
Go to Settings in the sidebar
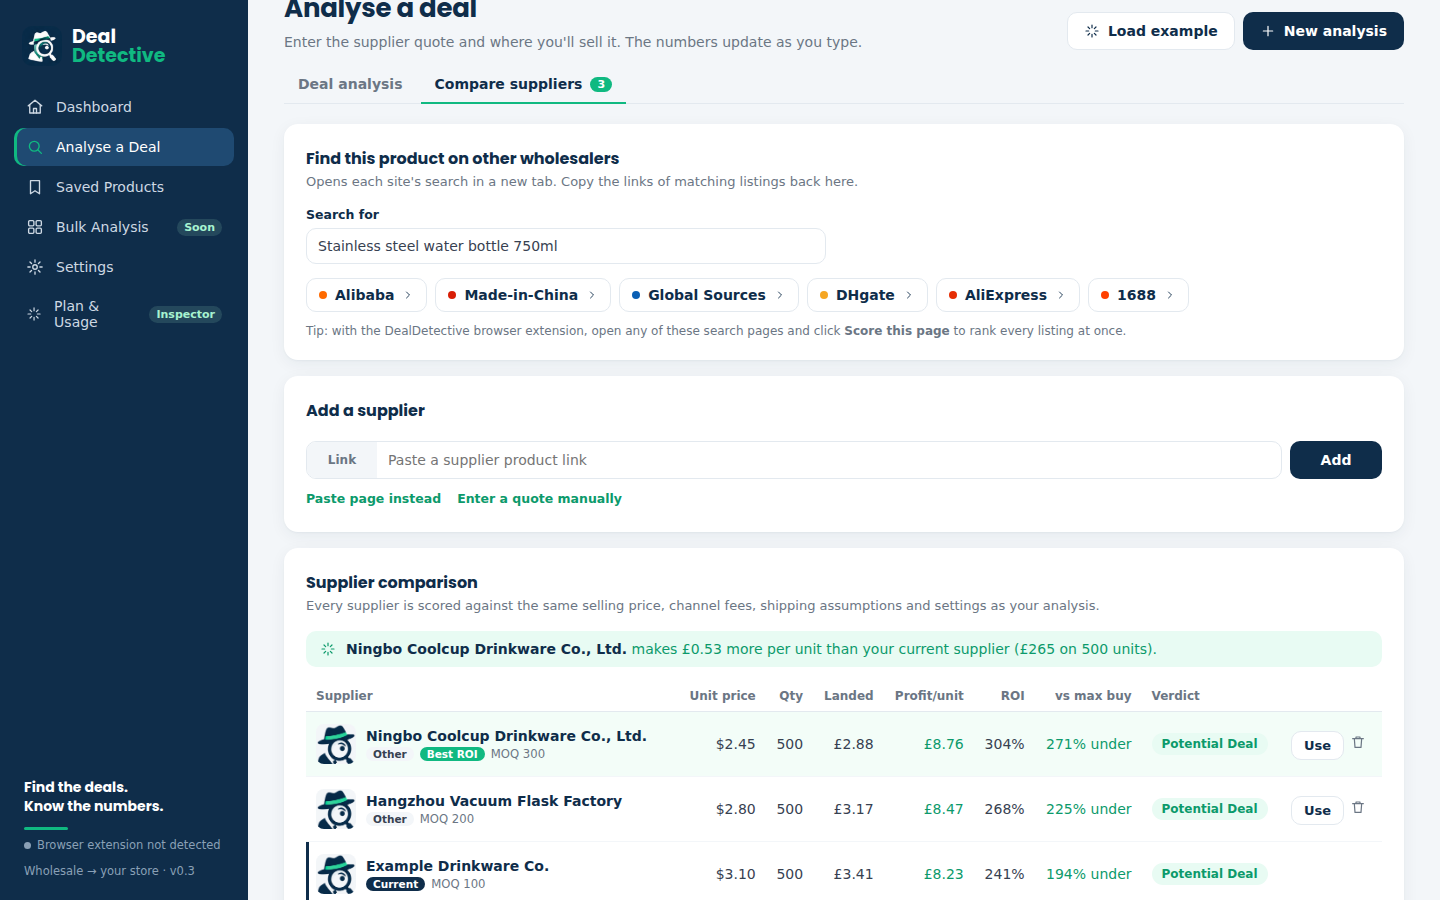(x=124, y=267)
